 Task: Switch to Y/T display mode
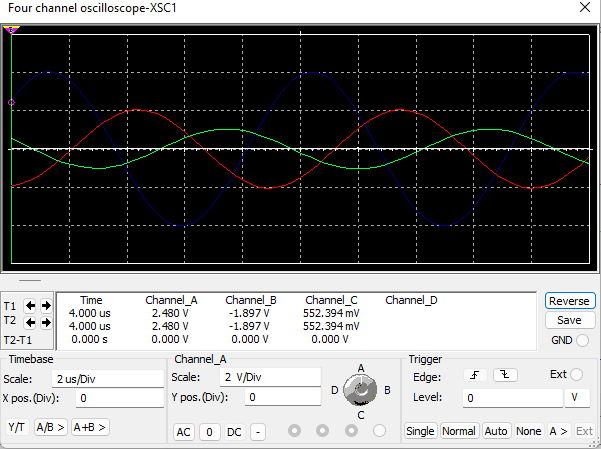tap(17, 427)
